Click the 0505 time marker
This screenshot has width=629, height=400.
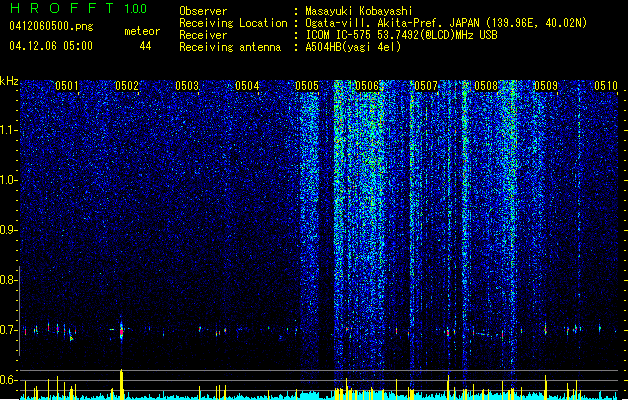pos(307,86)
